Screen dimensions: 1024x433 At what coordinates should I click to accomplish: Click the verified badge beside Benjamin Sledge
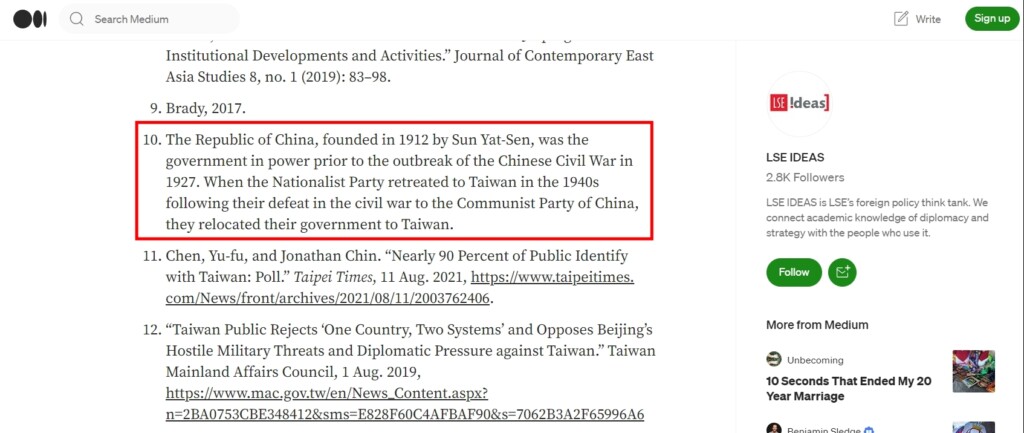click(869, 430)
